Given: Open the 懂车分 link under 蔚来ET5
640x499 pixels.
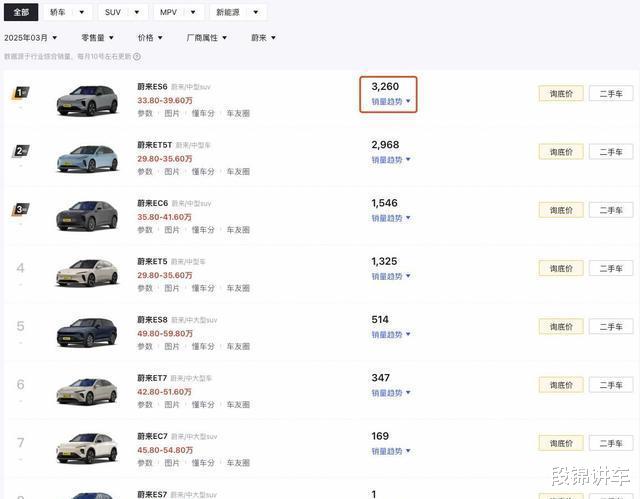Looking at the screenshot, I should (x=203, y=288).
